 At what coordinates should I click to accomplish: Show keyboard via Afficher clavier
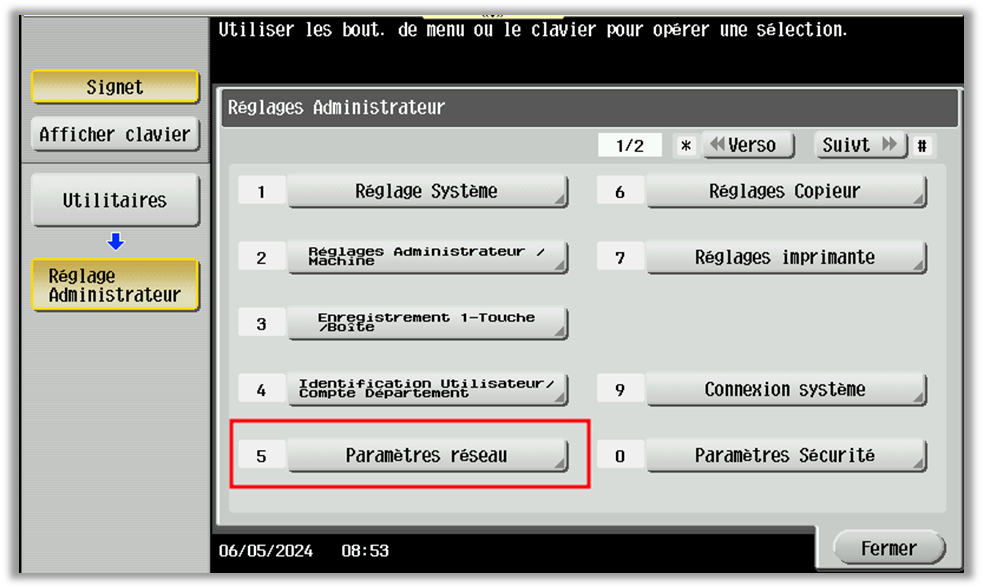tap(115, 134)
